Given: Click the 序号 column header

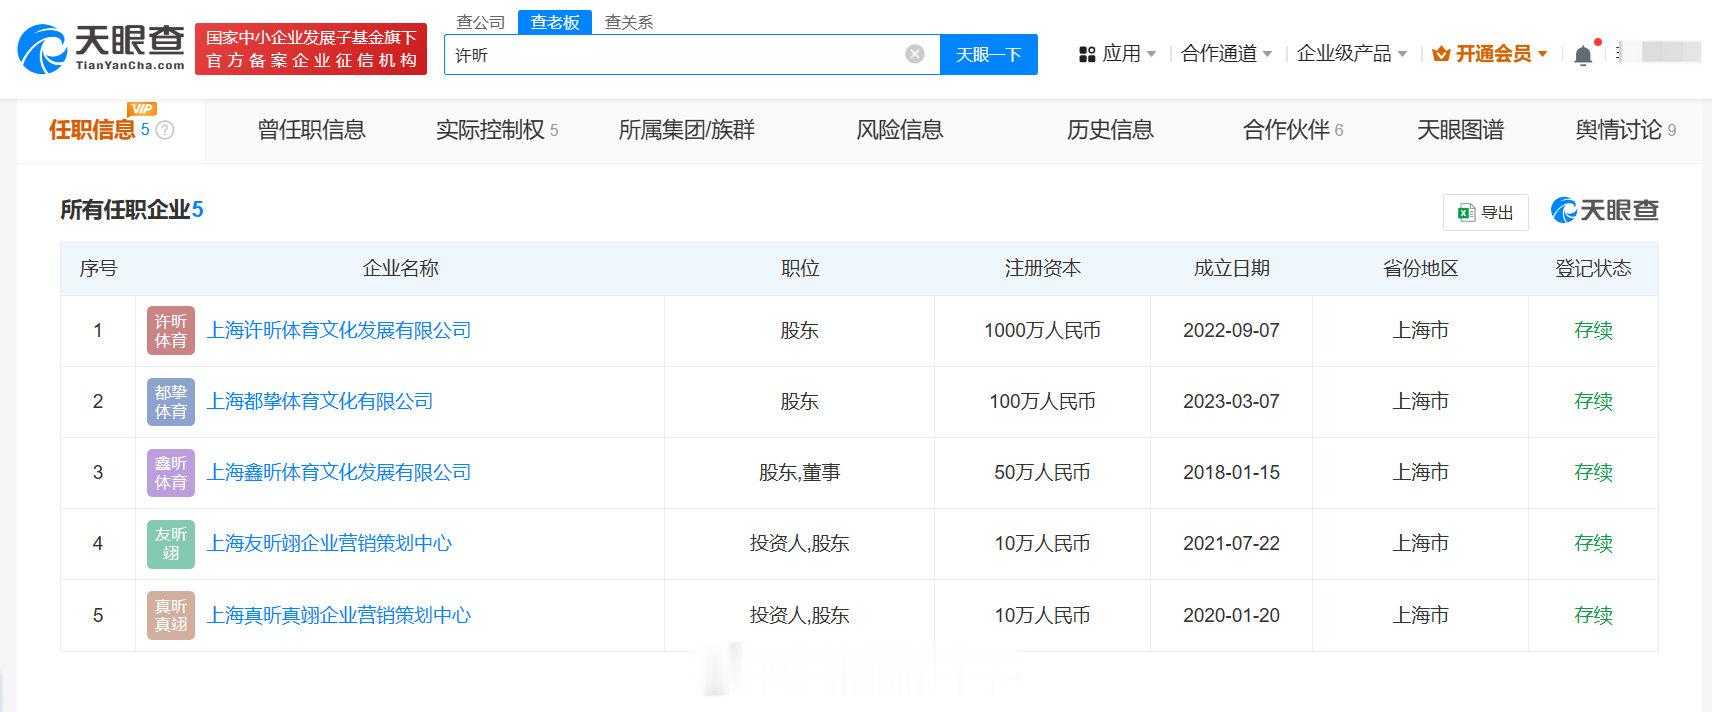Looking at the screenshot, I should coord(98,268).
